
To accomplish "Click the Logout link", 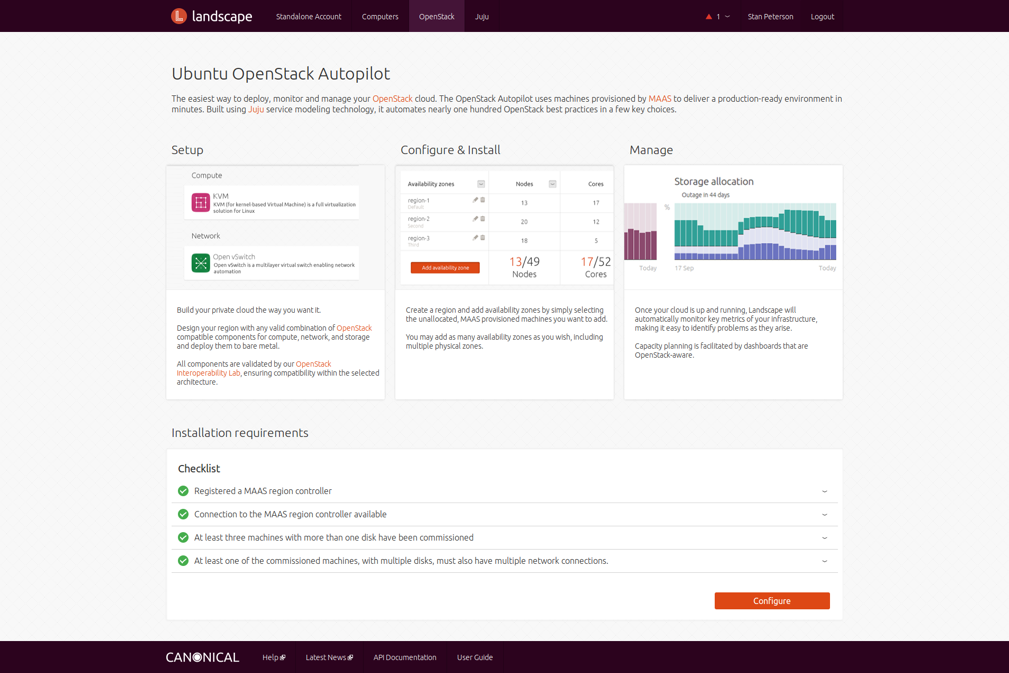I will click(822, 17).
